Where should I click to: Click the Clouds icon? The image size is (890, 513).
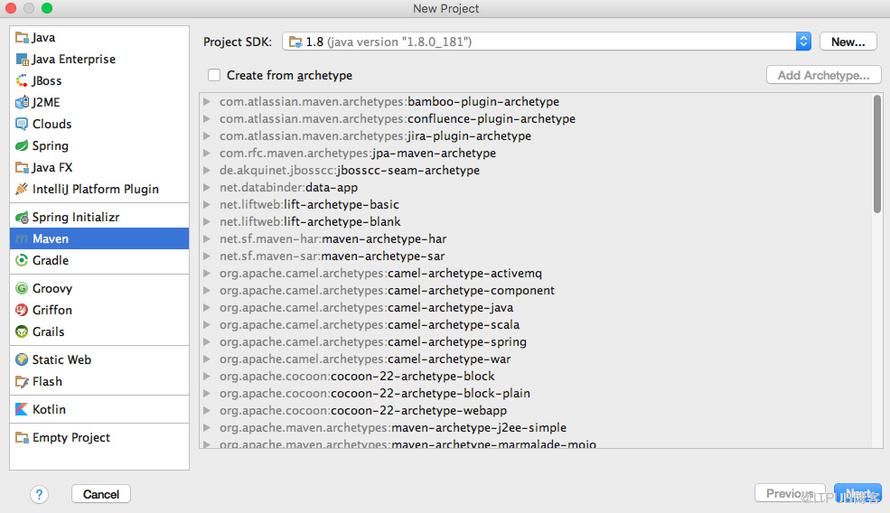22,124
